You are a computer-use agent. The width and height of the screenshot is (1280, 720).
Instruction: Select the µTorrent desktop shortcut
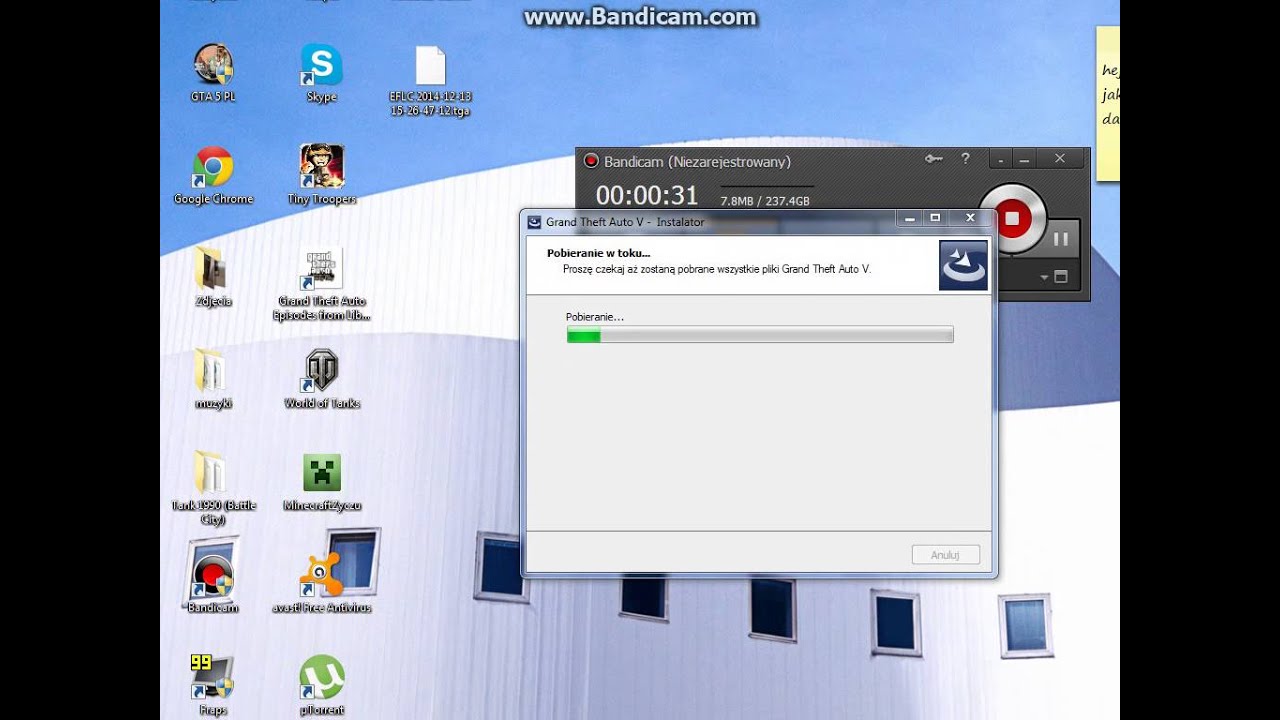coord(321,686)
